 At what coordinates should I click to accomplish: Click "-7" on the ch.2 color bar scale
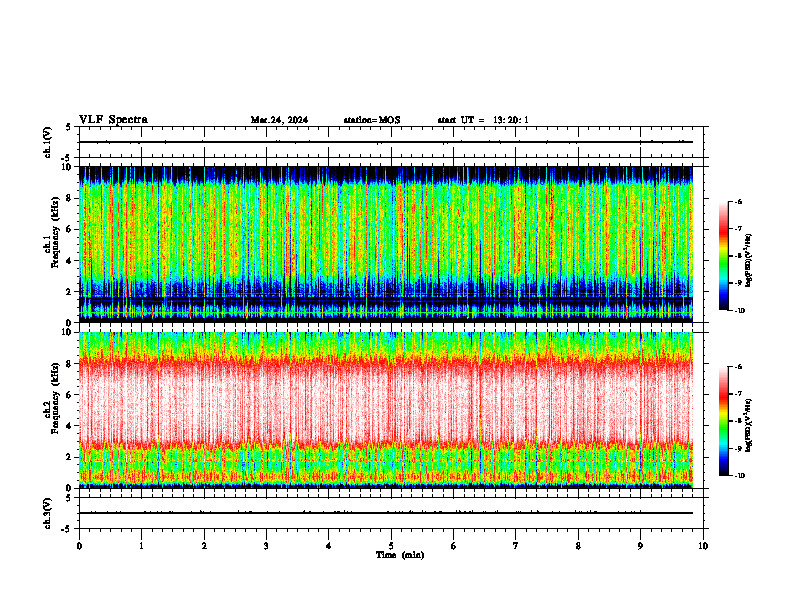click(738, 394)
